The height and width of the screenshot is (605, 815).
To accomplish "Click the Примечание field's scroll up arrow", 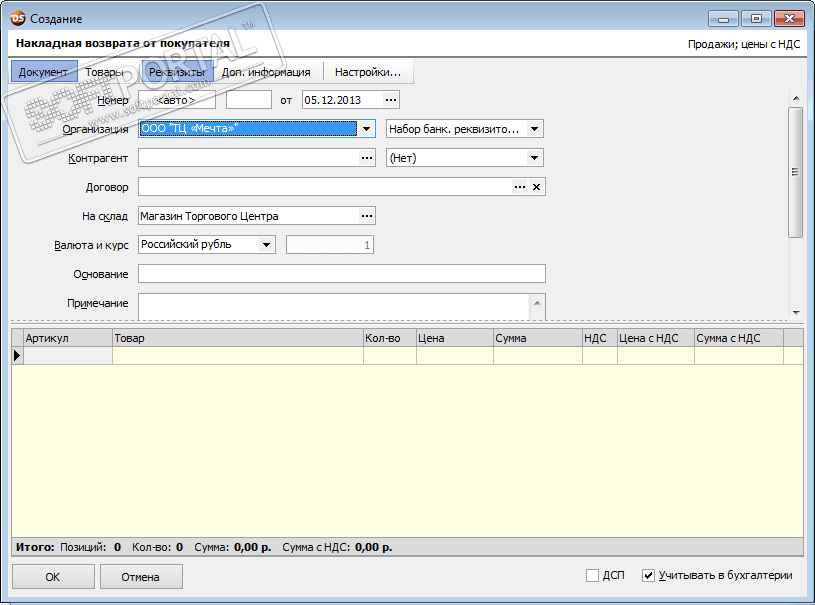I will pyautogui.click(x=537, y=303).
